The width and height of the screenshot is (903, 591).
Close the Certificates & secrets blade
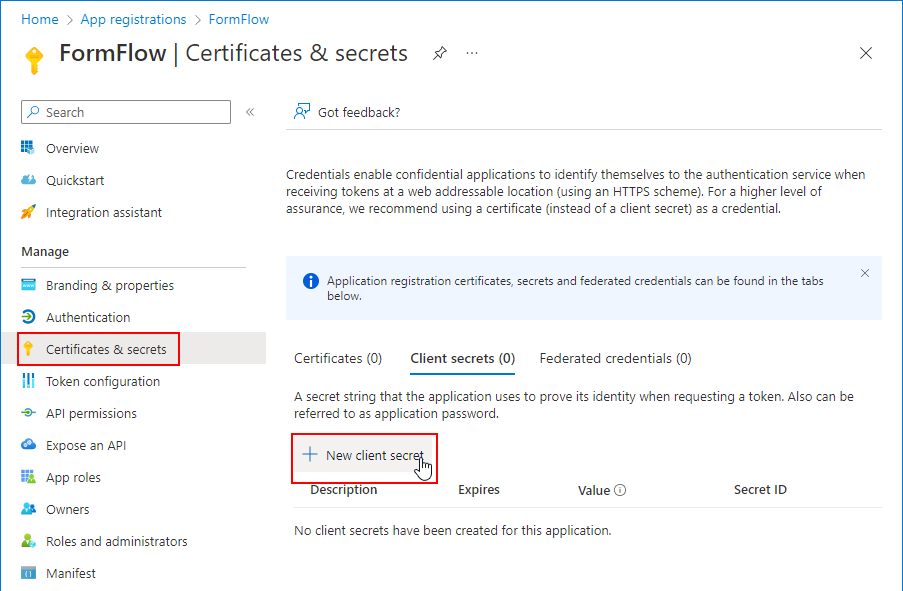pyautogui.click(x=866, y=53)
